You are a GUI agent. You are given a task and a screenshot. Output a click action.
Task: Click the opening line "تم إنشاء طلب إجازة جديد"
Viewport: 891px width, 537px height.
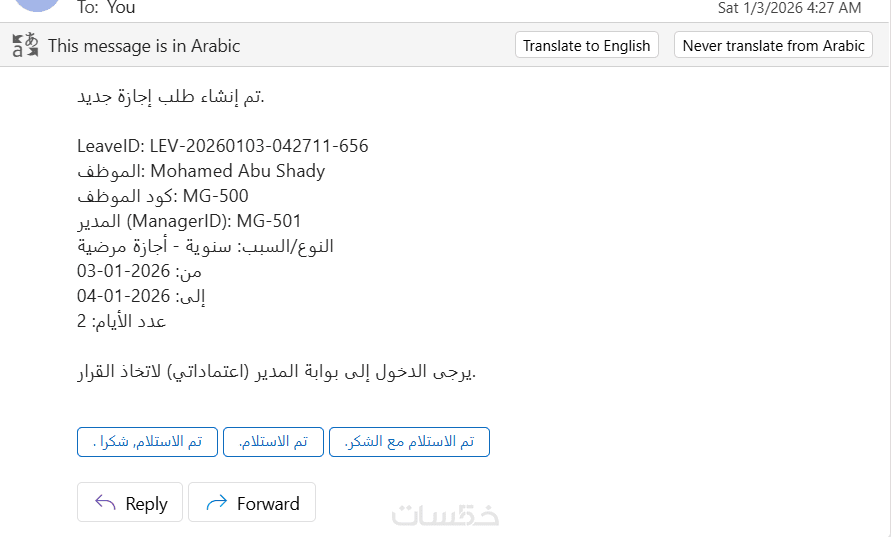tap(170, 96)
